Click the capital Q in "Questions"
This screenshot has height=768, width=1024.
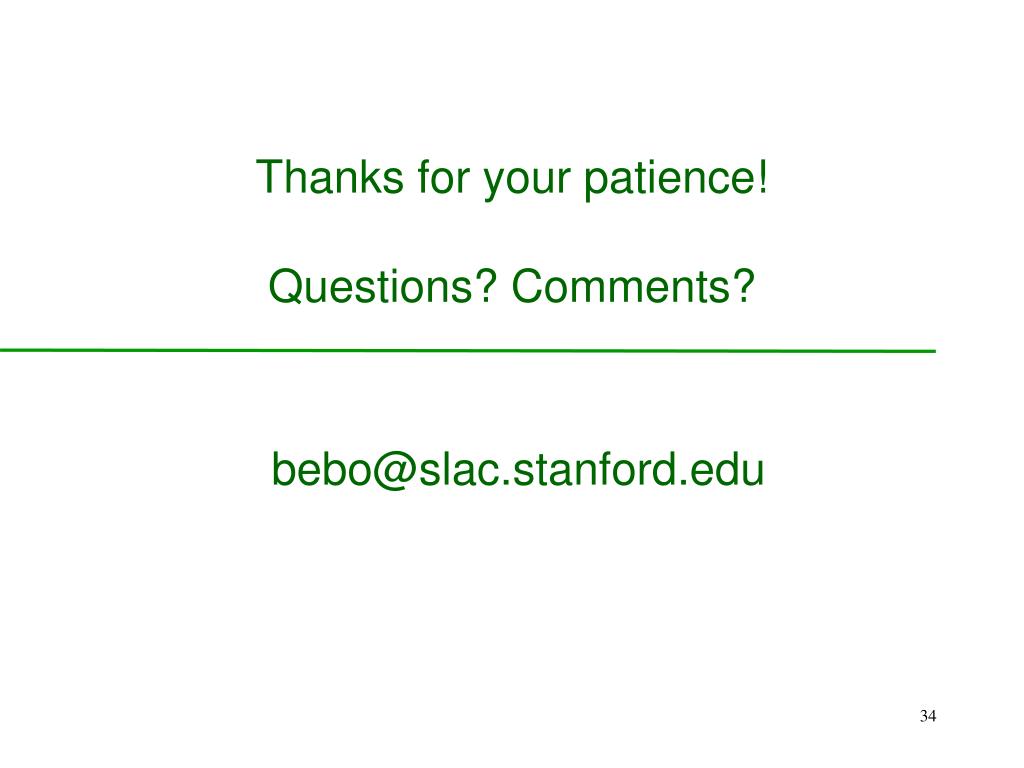pyautogui.click(x=285, y=287)
